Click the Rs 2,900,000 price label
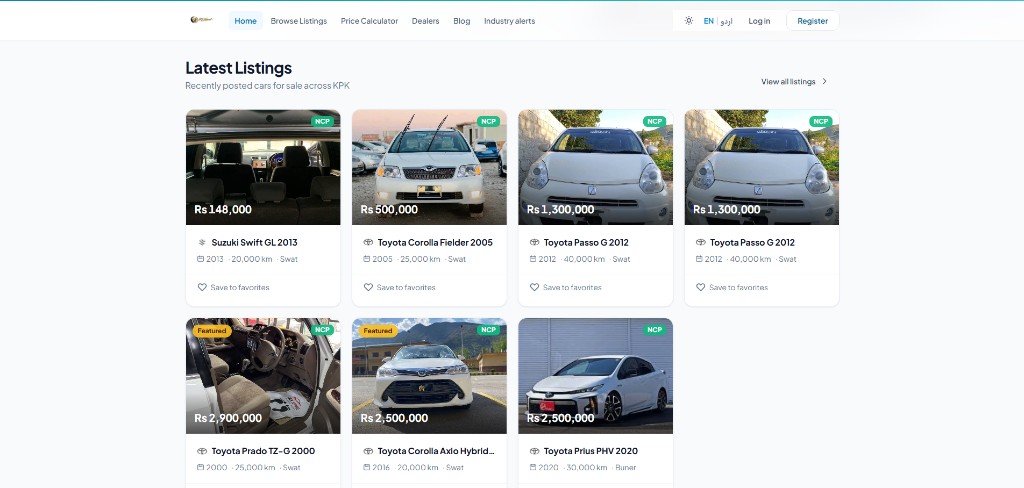Viewport: 1024px width, 488px height. (228, 418)
